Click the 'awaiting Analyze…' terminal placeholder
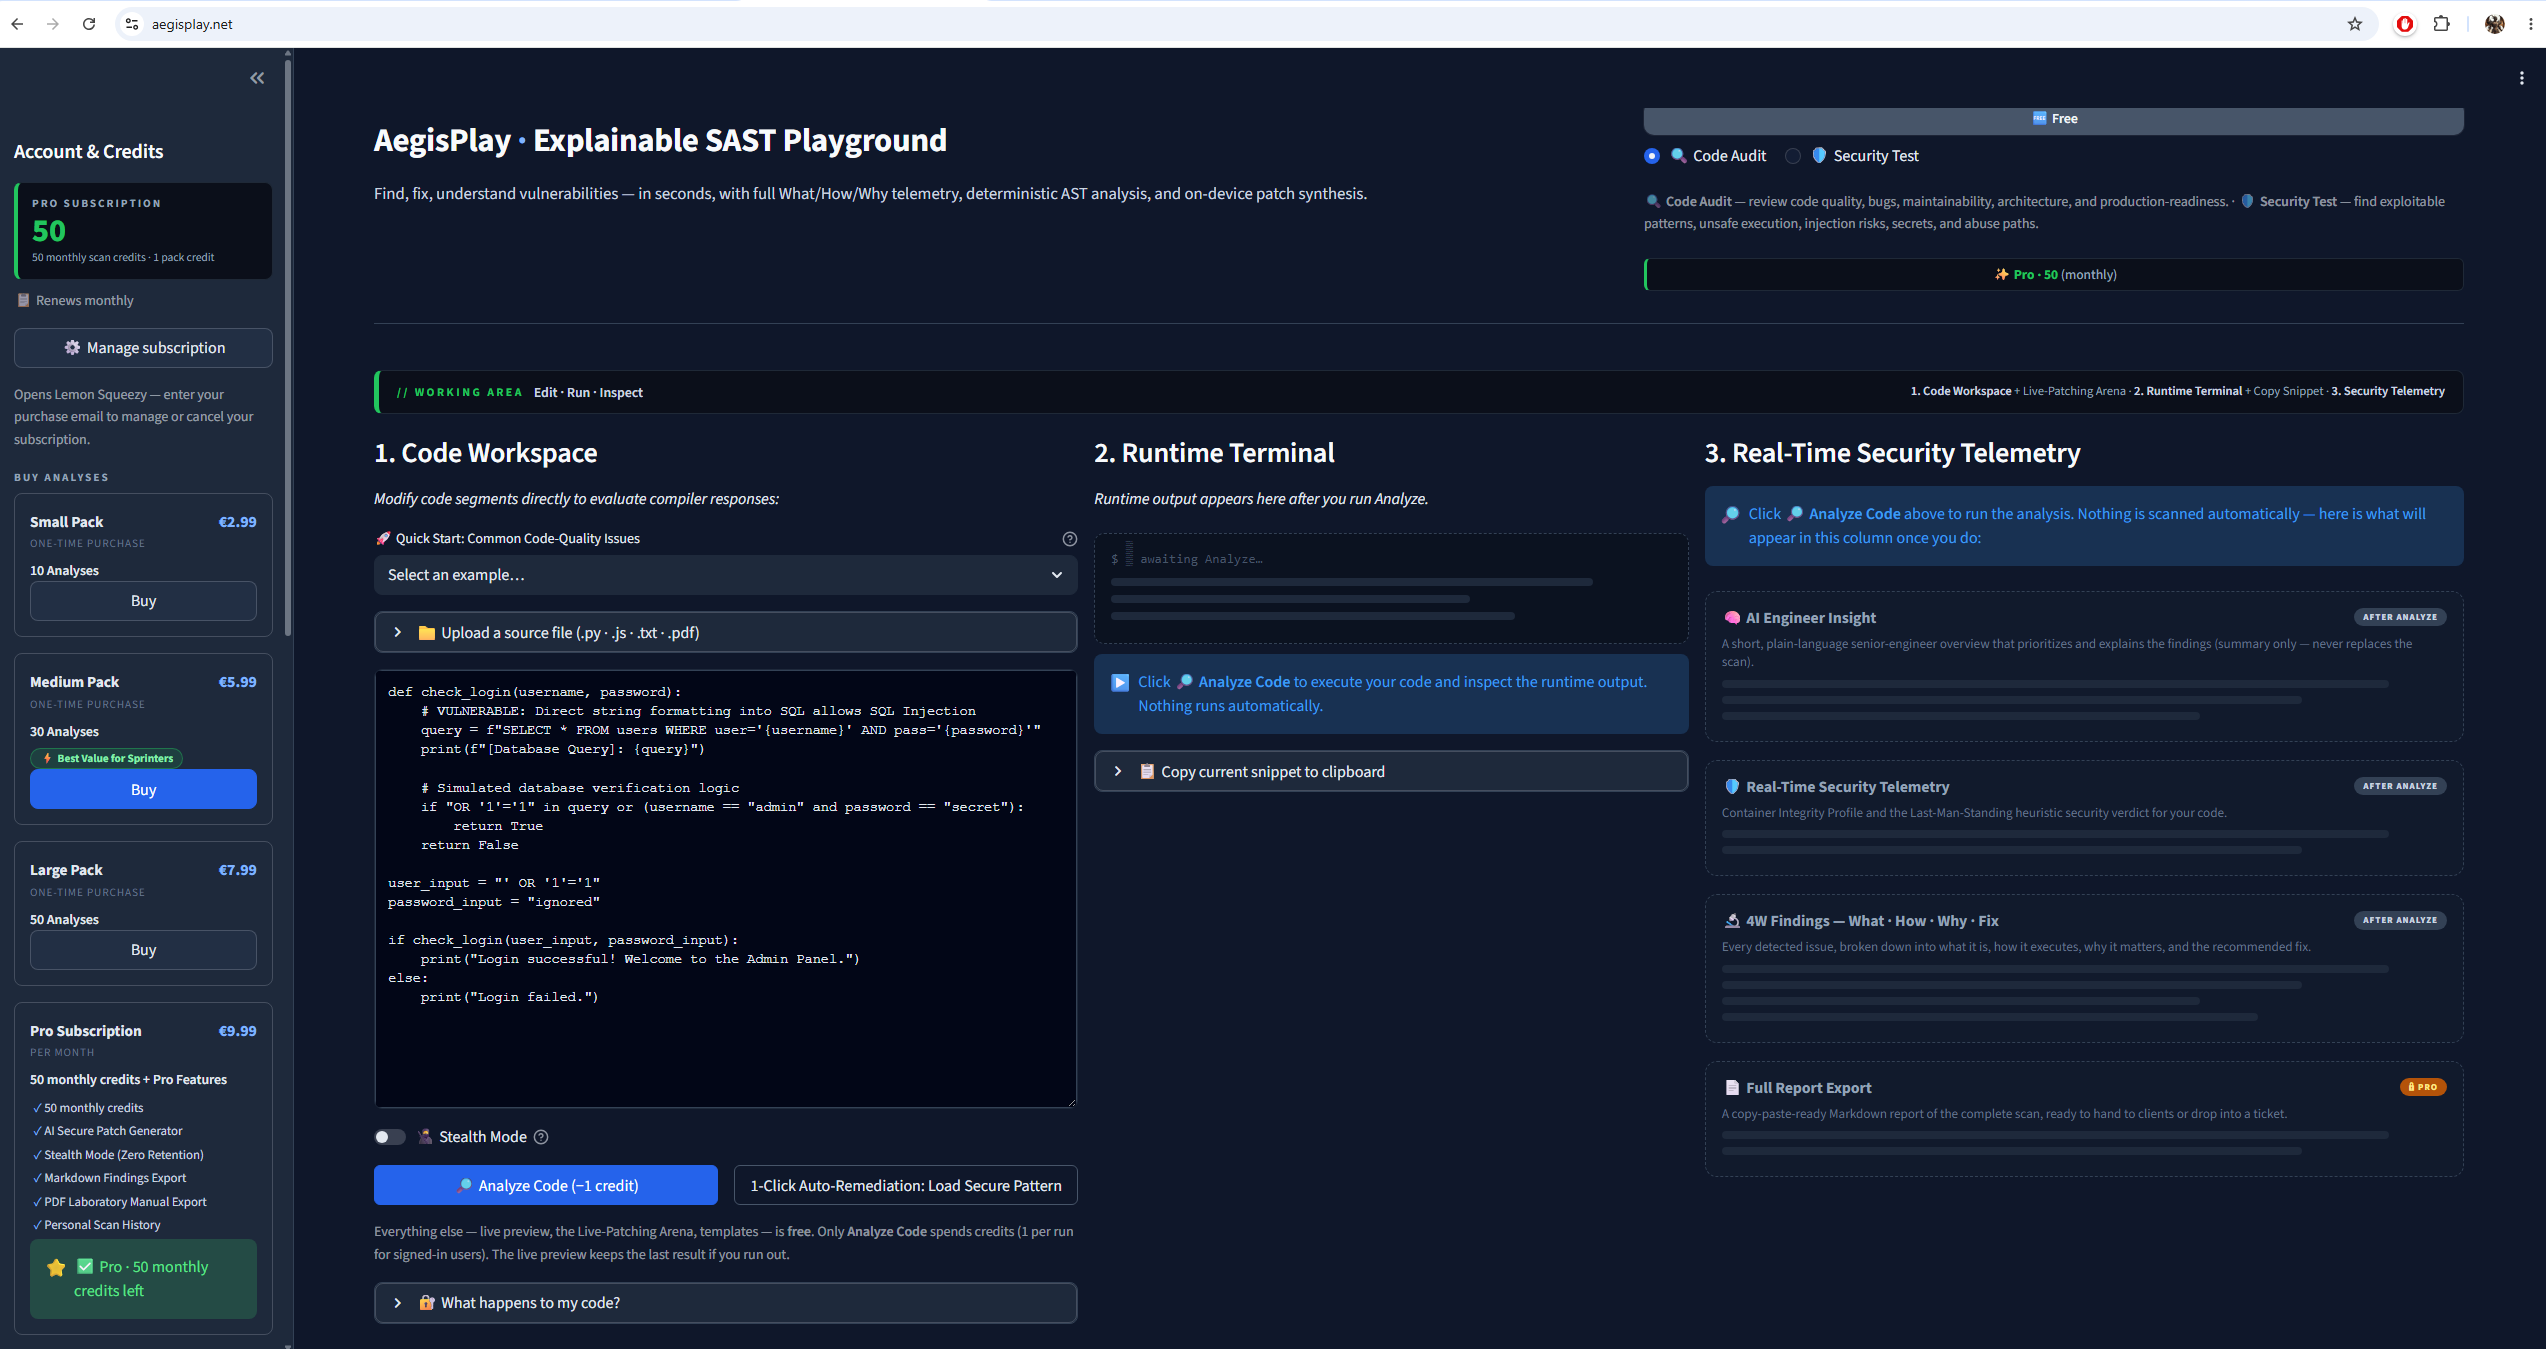This screenshot has width=2546, height=1349. [1201, 560]
